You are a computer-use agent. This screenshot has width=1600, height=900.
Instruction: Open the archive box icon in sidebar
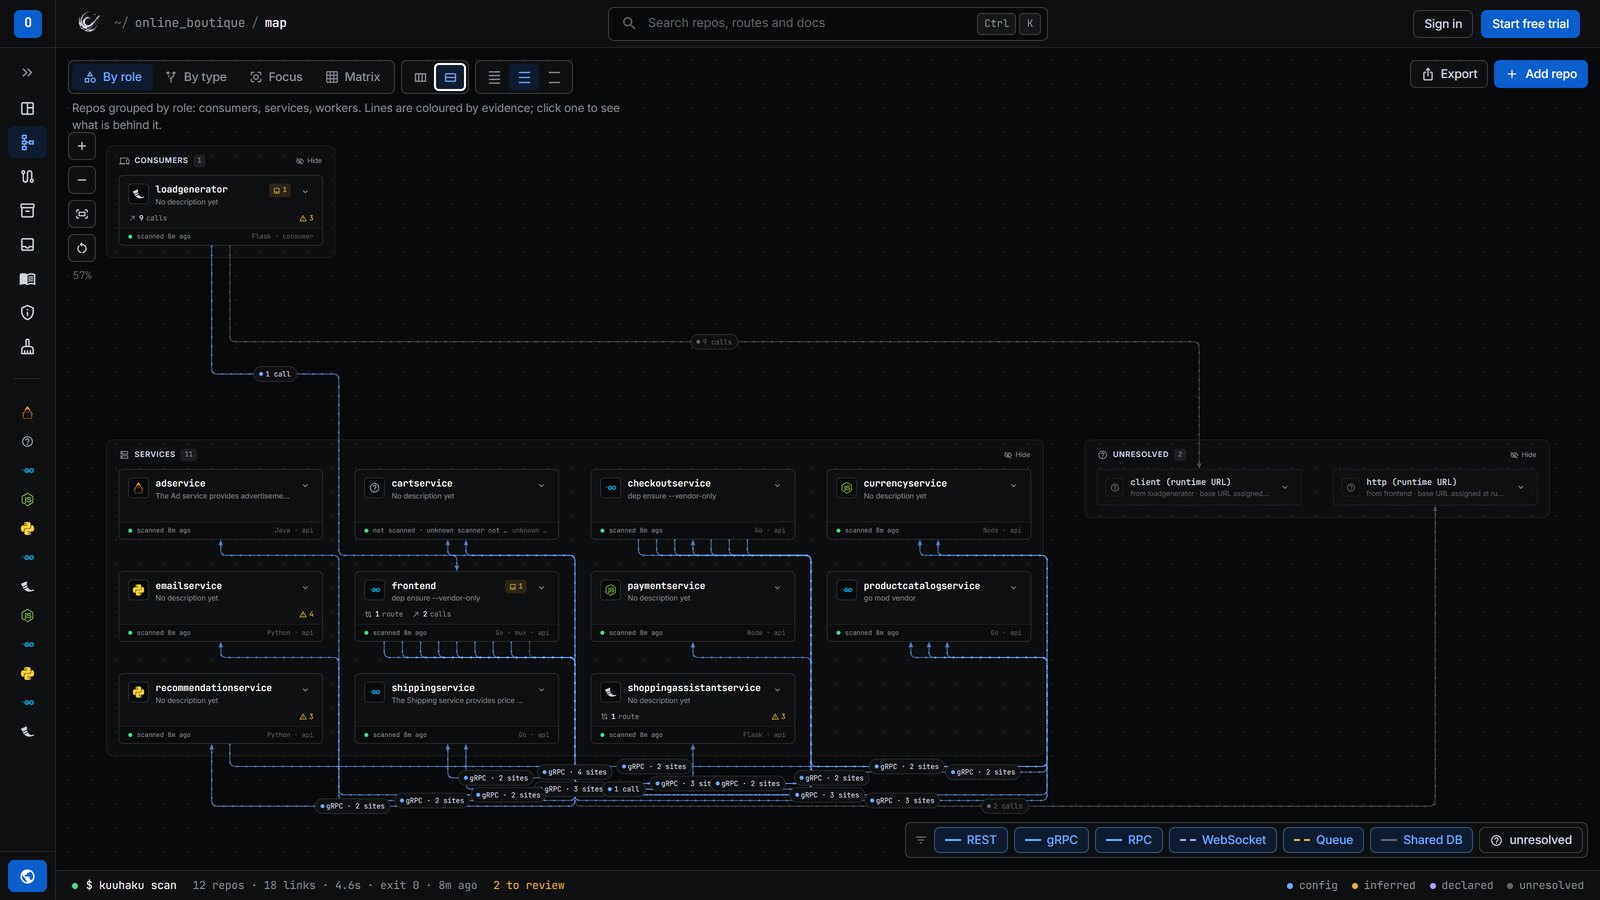click(27, 210)
